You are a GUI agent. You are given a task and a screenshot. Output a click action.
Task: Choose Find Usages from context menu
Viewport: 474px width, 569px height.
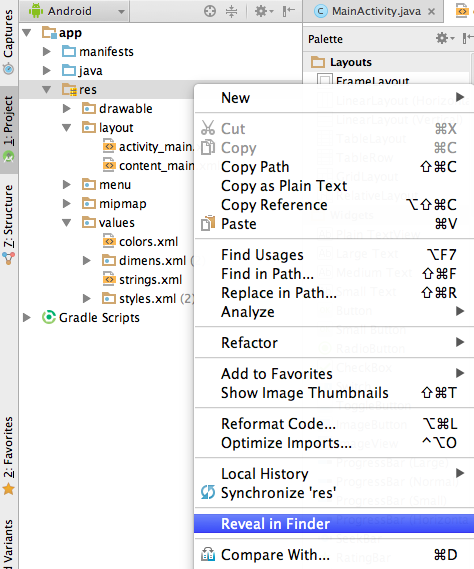point(334,255)
